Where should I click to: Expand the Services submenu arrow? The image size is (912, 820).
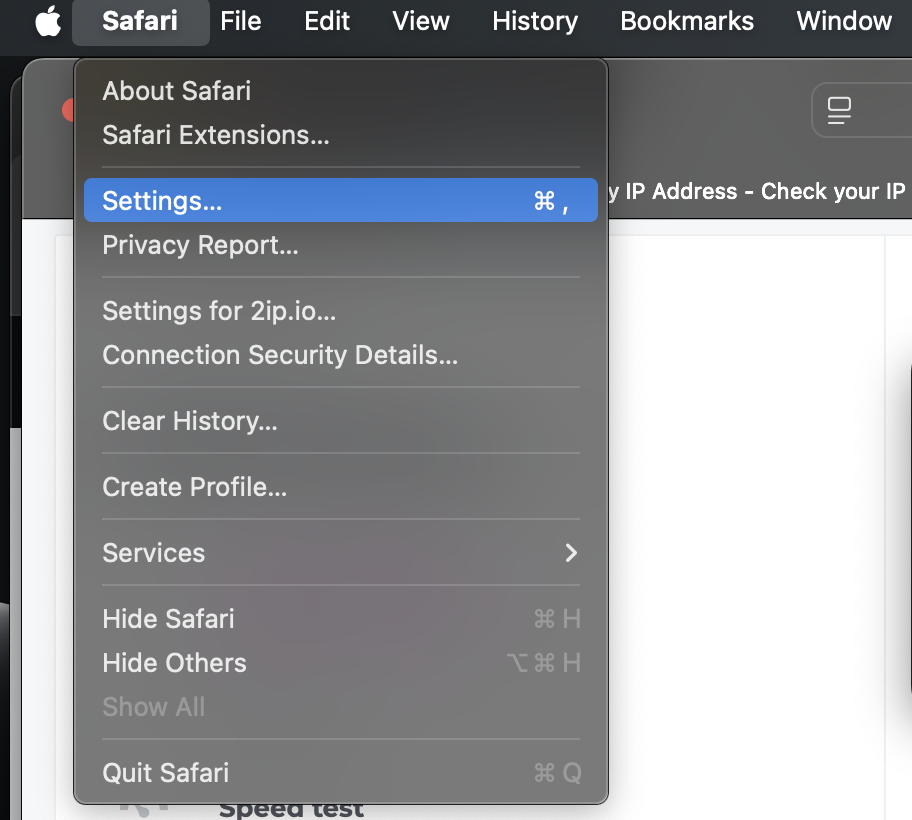571,552
